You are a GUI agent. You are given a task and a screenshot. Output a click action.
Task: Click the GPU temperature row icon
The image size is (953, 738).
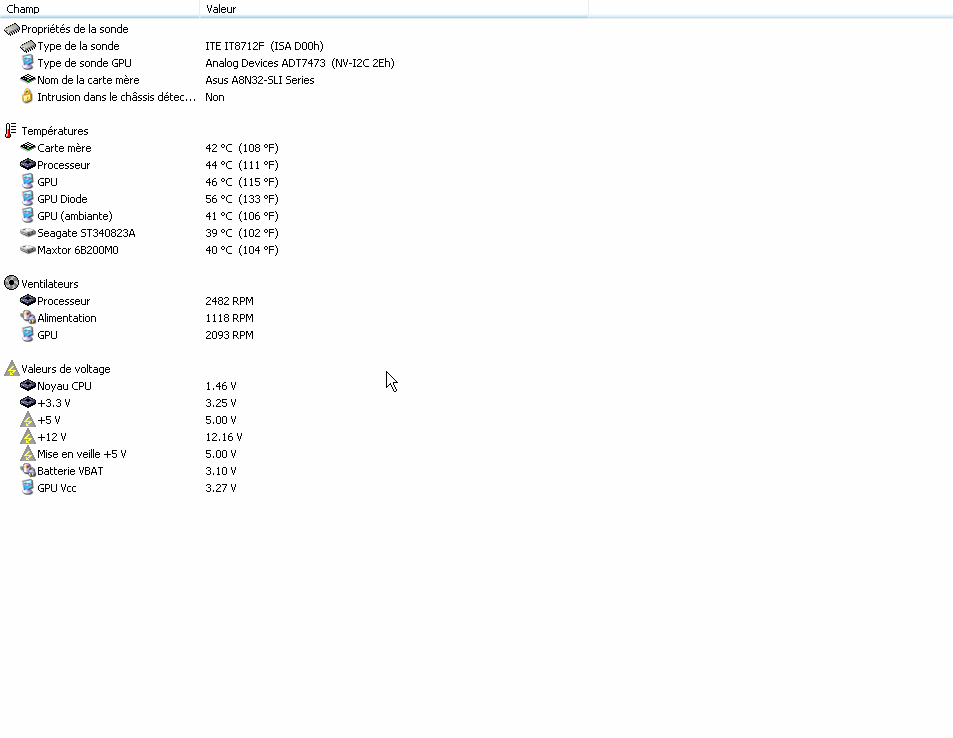click(27, 182)
